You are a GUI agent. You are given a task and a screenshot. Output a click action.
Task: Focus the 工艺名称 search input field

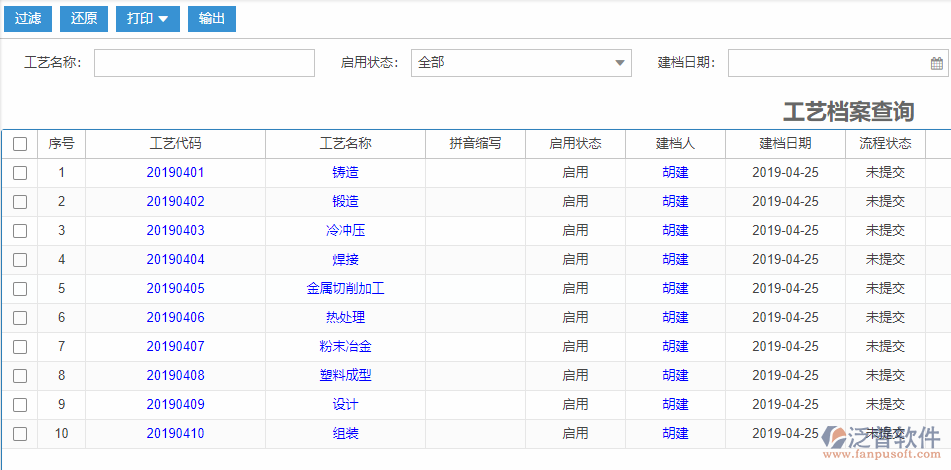tap(204, 63)
